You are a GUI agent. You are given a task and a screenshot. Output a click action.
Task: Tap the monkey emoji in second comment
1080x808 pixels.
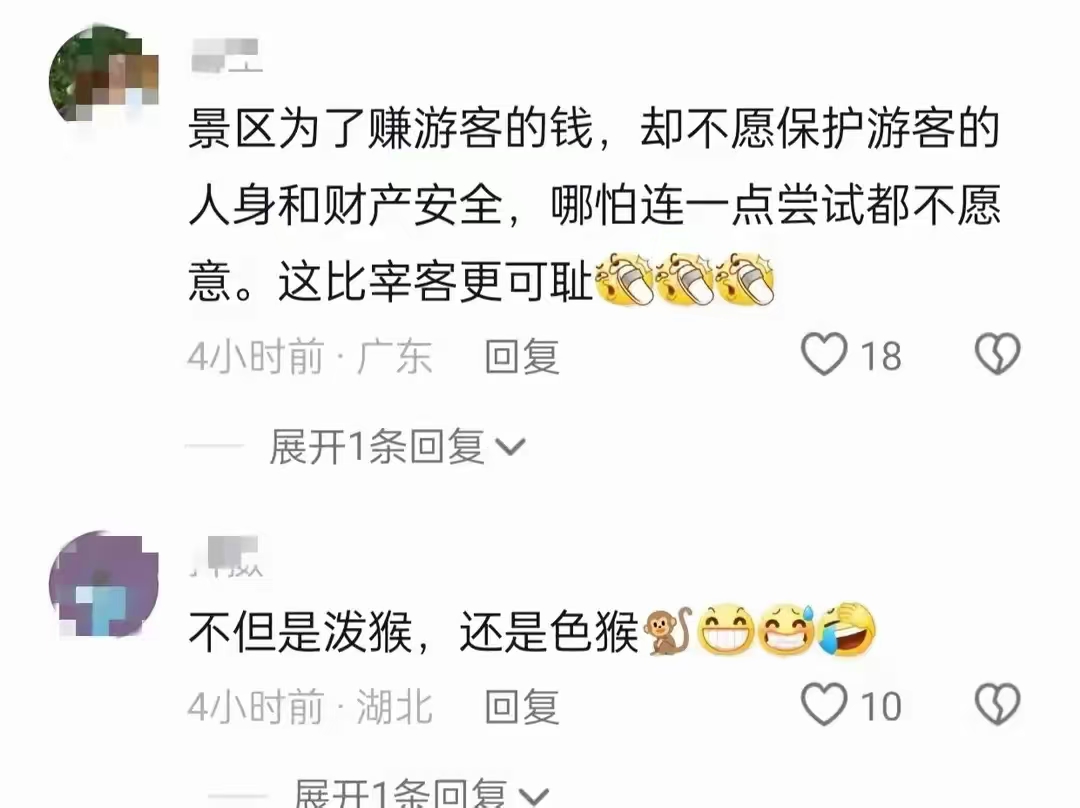click(x=667, y=630)
